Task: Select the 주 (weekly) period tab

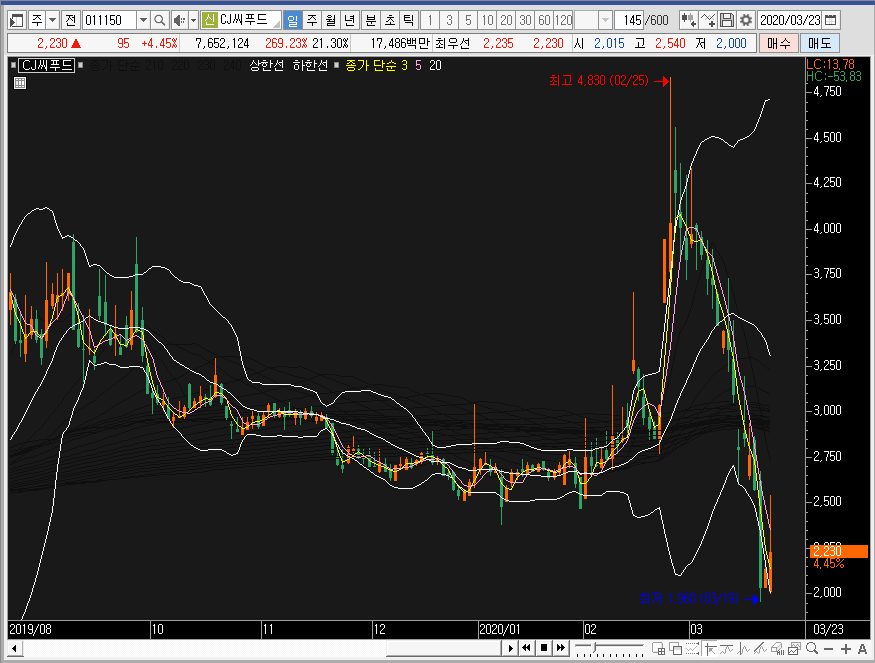Action: tap(312, 21)
